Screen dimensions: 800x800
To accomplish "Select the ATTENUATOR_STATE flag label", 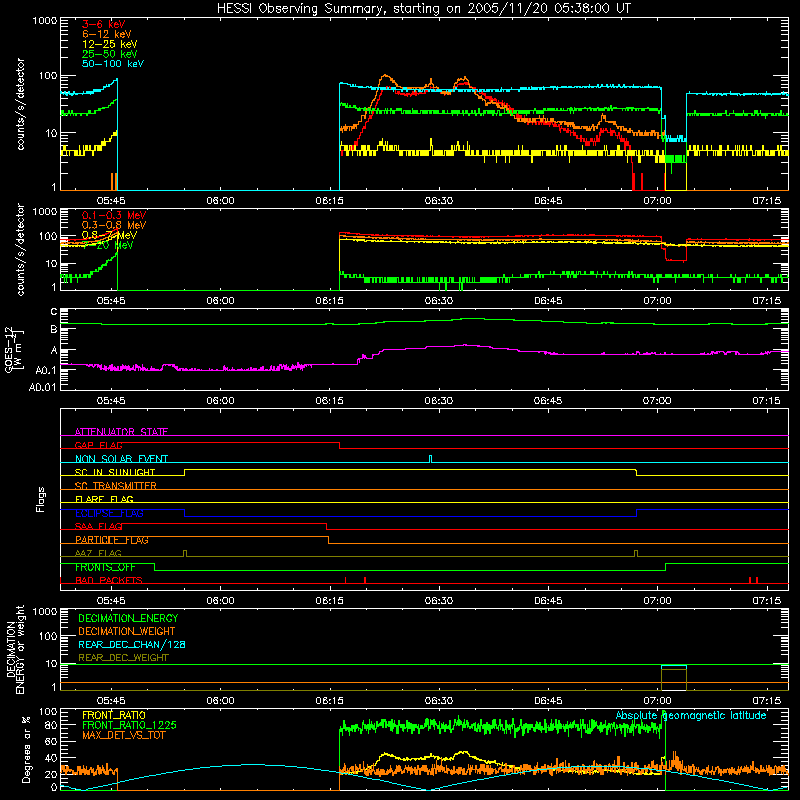I will click(x=121, y=432).
